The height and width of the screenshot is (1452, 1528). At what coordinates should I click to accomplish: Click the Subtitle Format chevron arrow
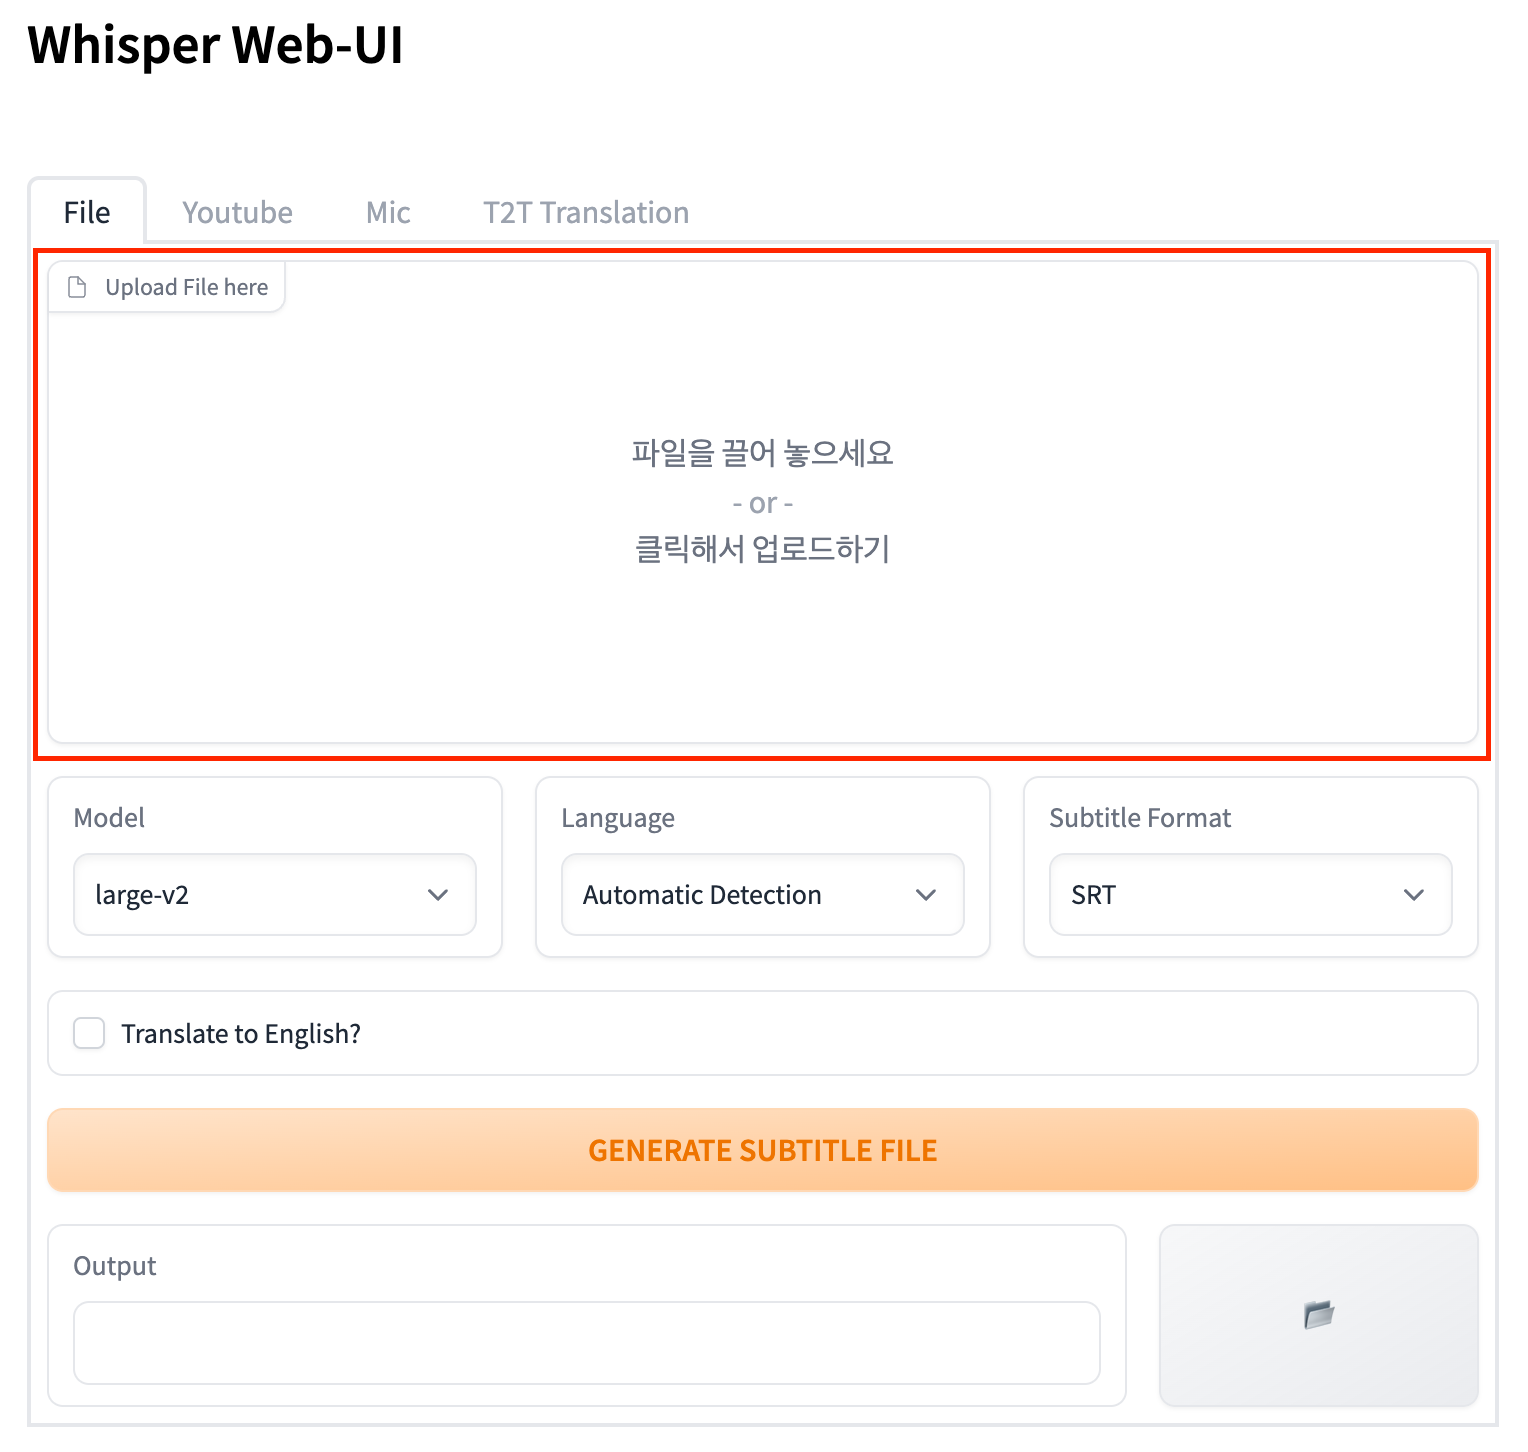click(x=1414, y=895)
